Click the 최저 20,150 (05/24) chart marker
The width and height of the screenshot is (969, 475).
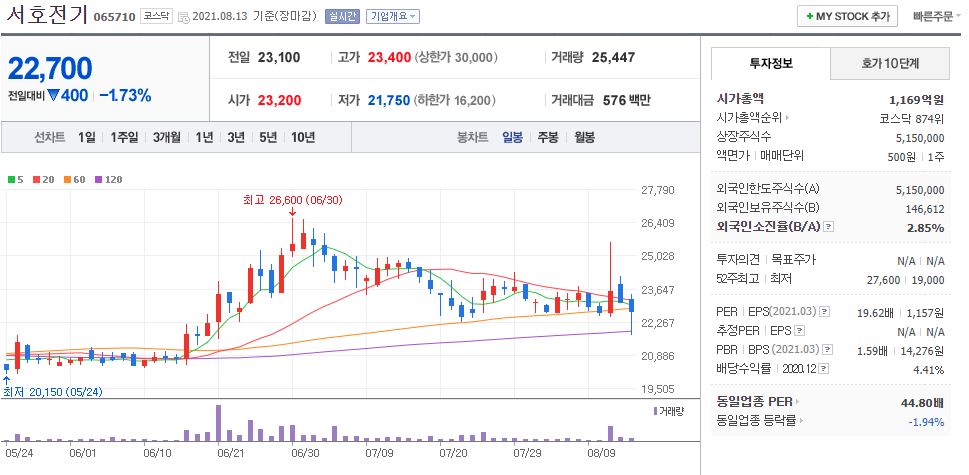[x=53, y=392]
